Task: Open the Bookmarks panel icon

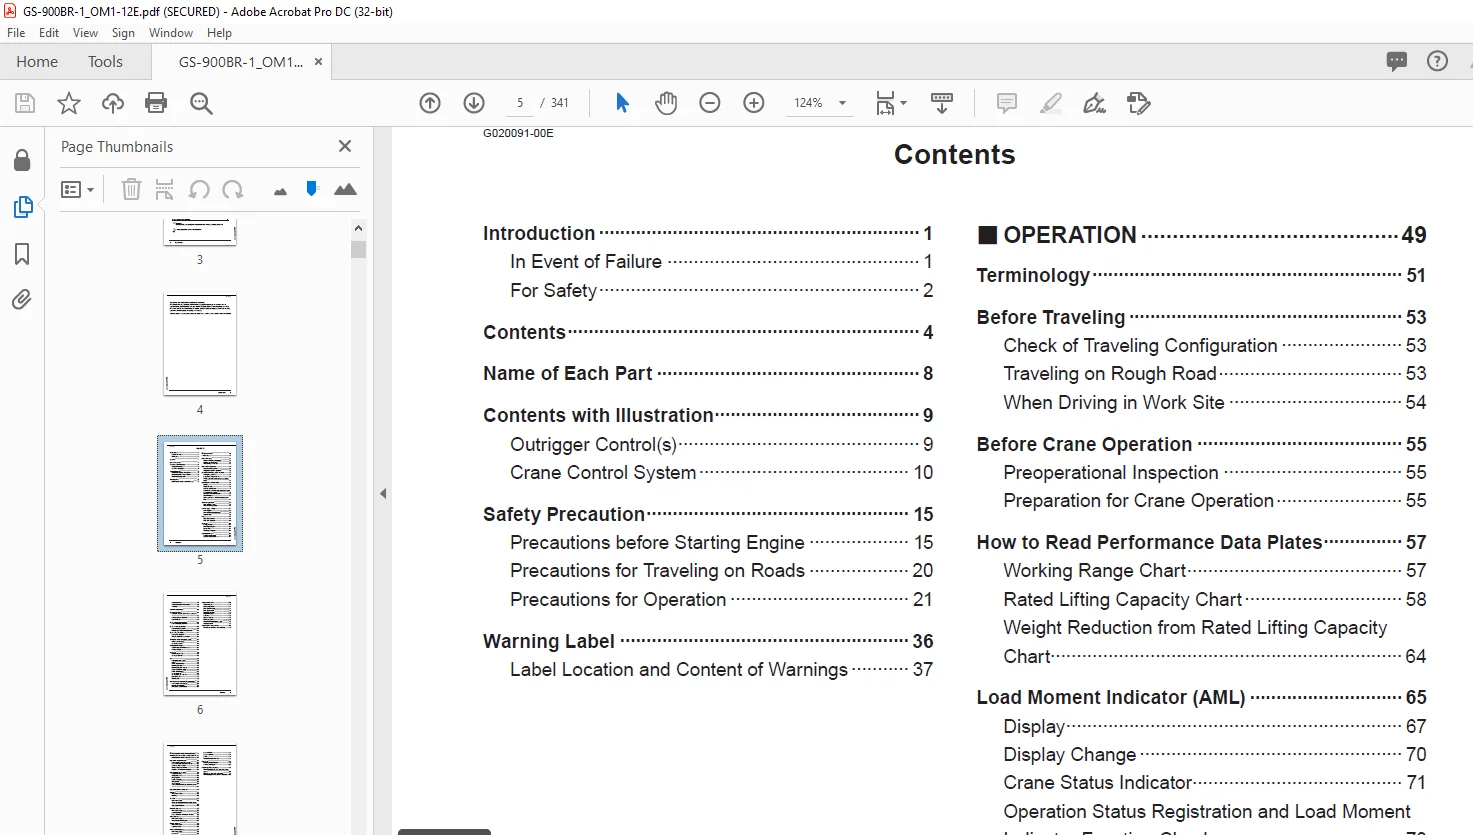Action: pos(22,254)
